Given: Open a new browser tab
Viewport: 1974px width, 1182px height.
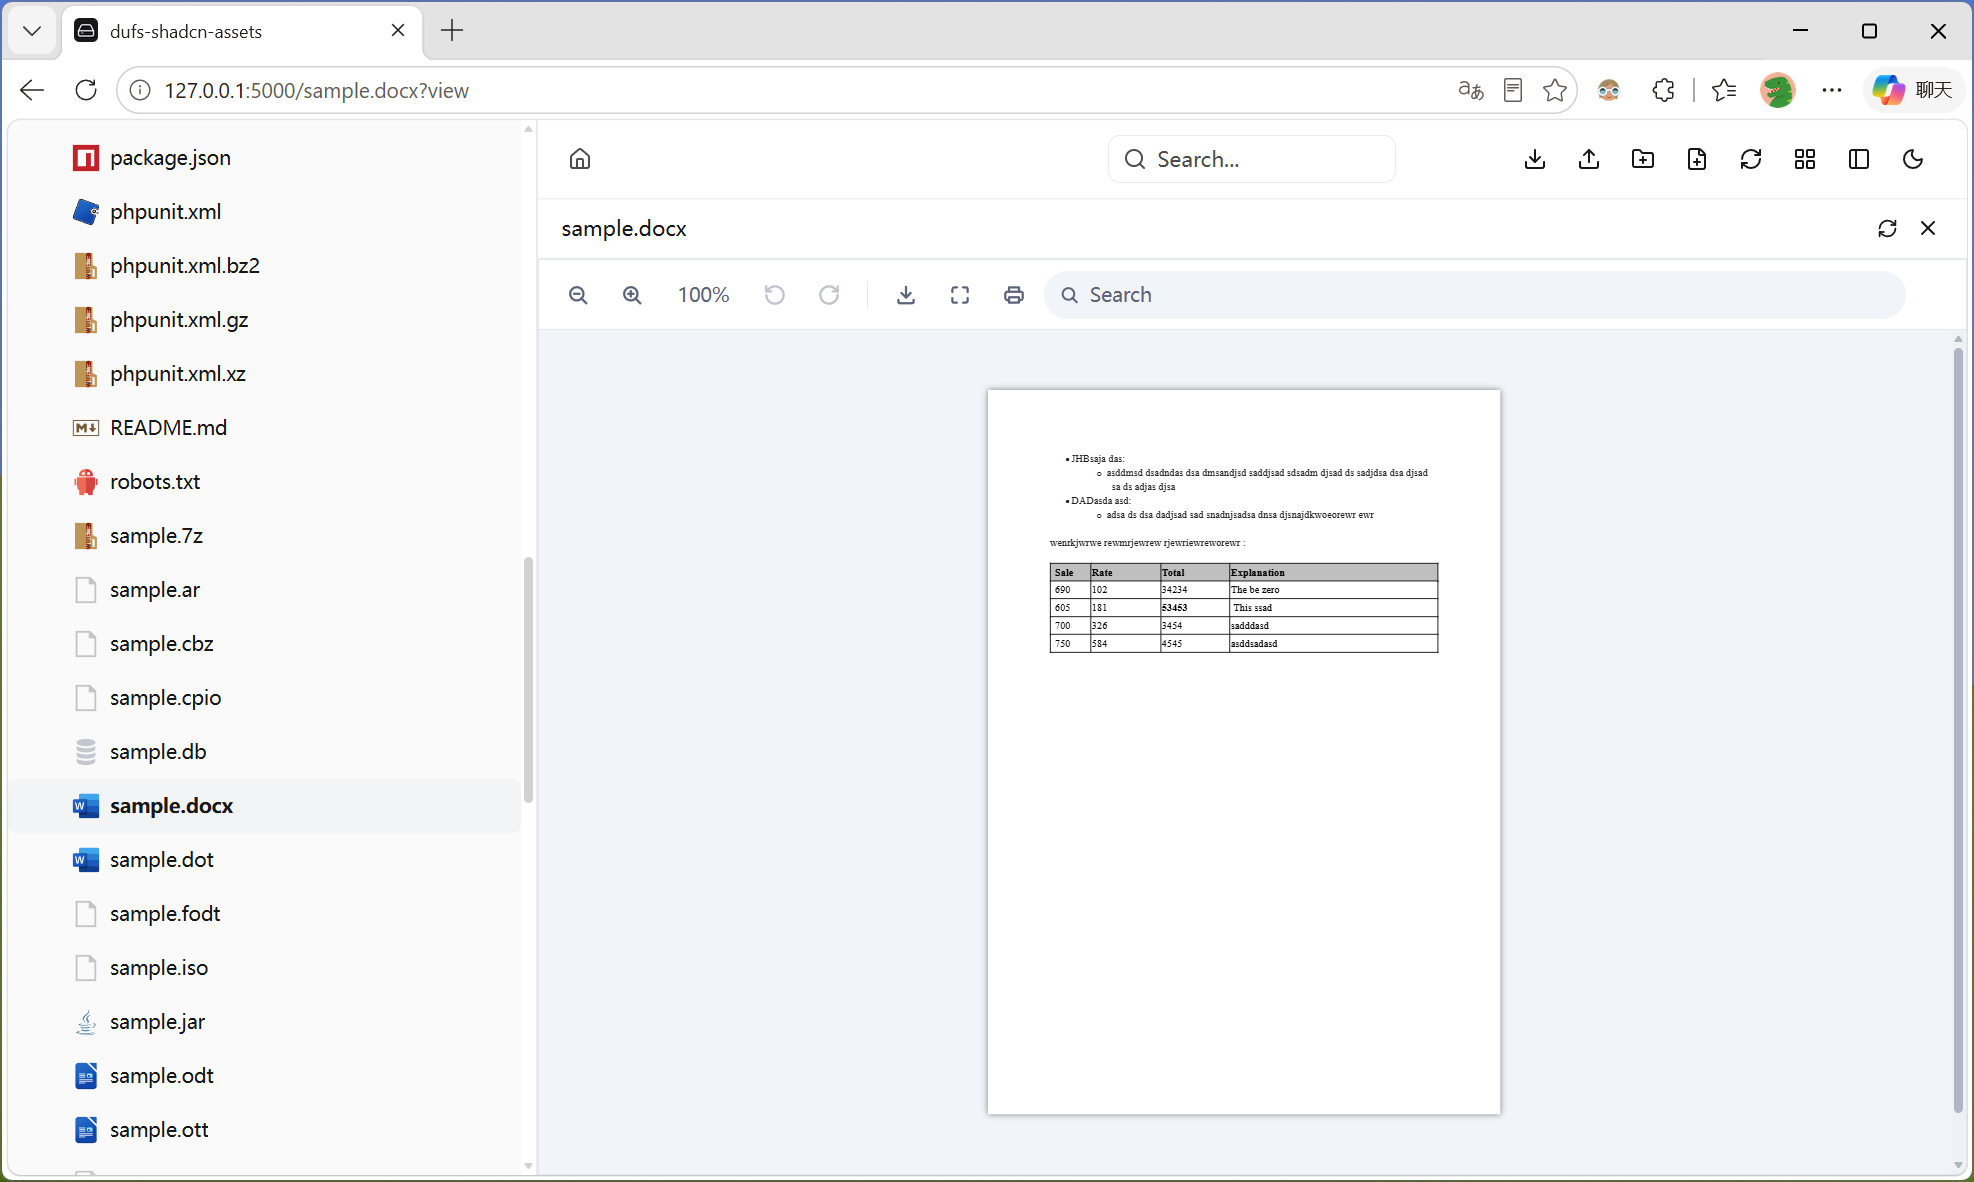Looking at the screenshot, I should click(x=452, y=31).
